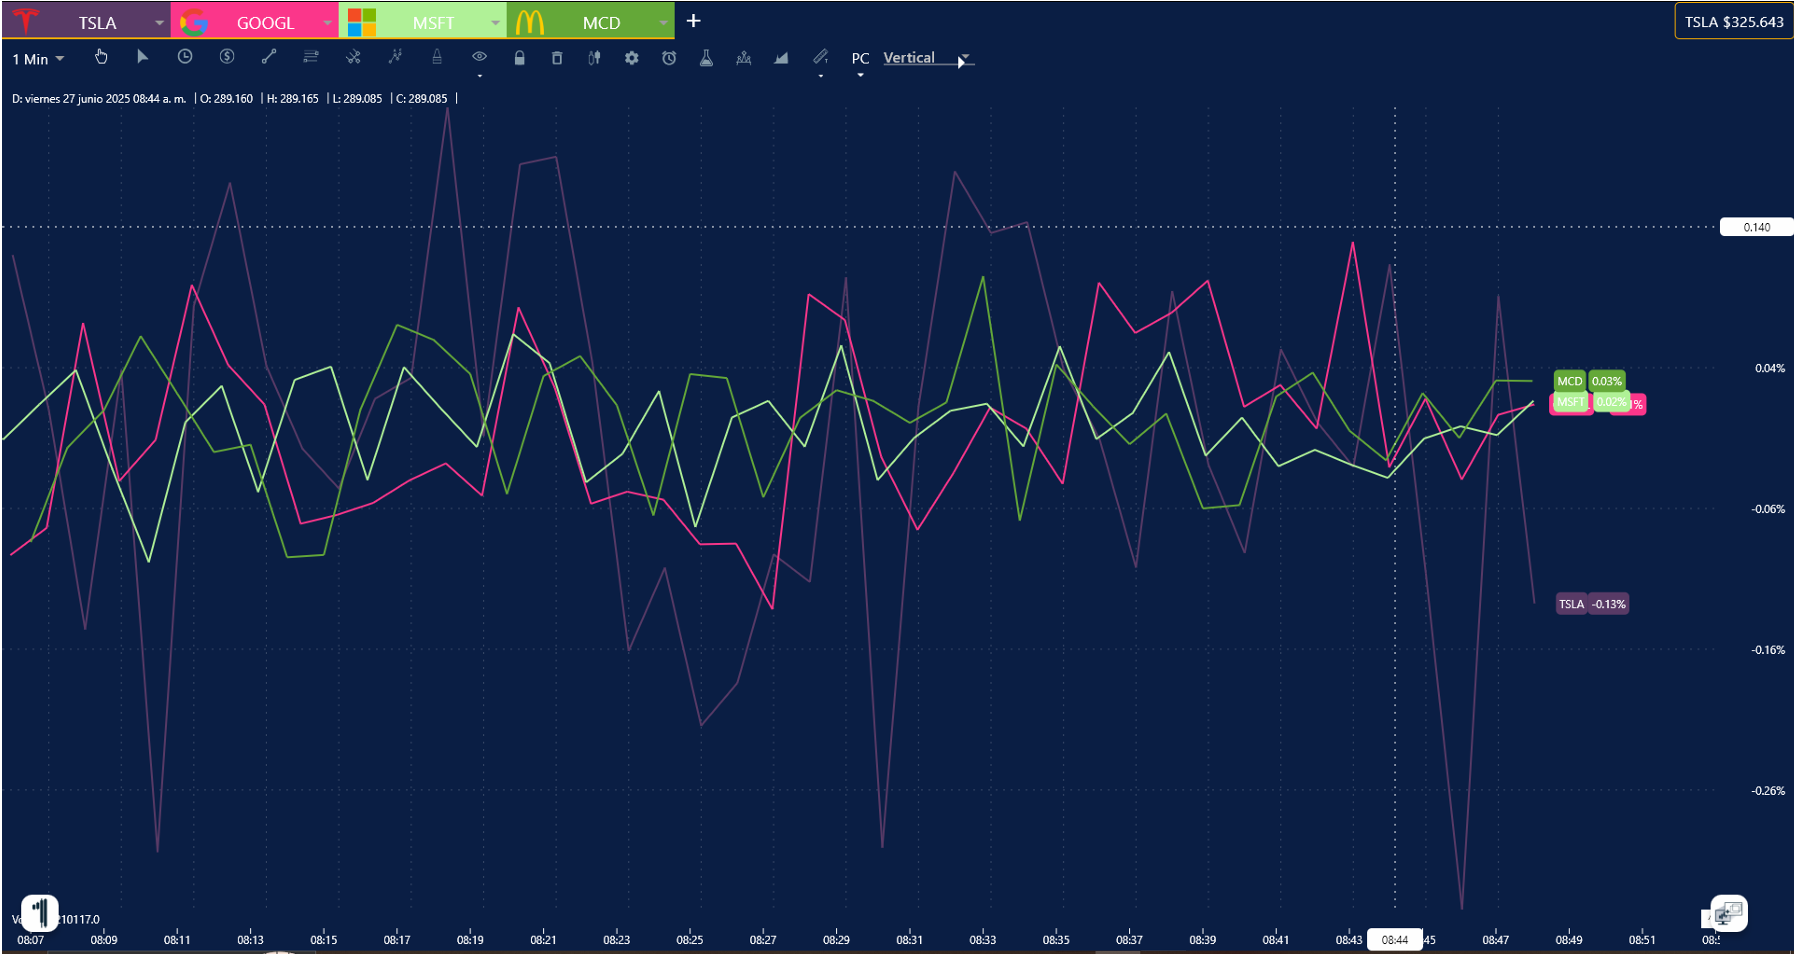Delete drawings with the trash icon
The height and width of the screenshot is (957, 1795).
coord(557,58)
